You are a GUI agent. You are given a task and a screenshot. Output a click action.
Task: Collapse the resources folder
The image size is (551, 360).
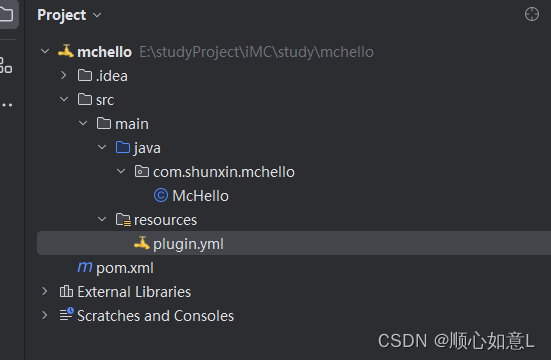(102, 219)
